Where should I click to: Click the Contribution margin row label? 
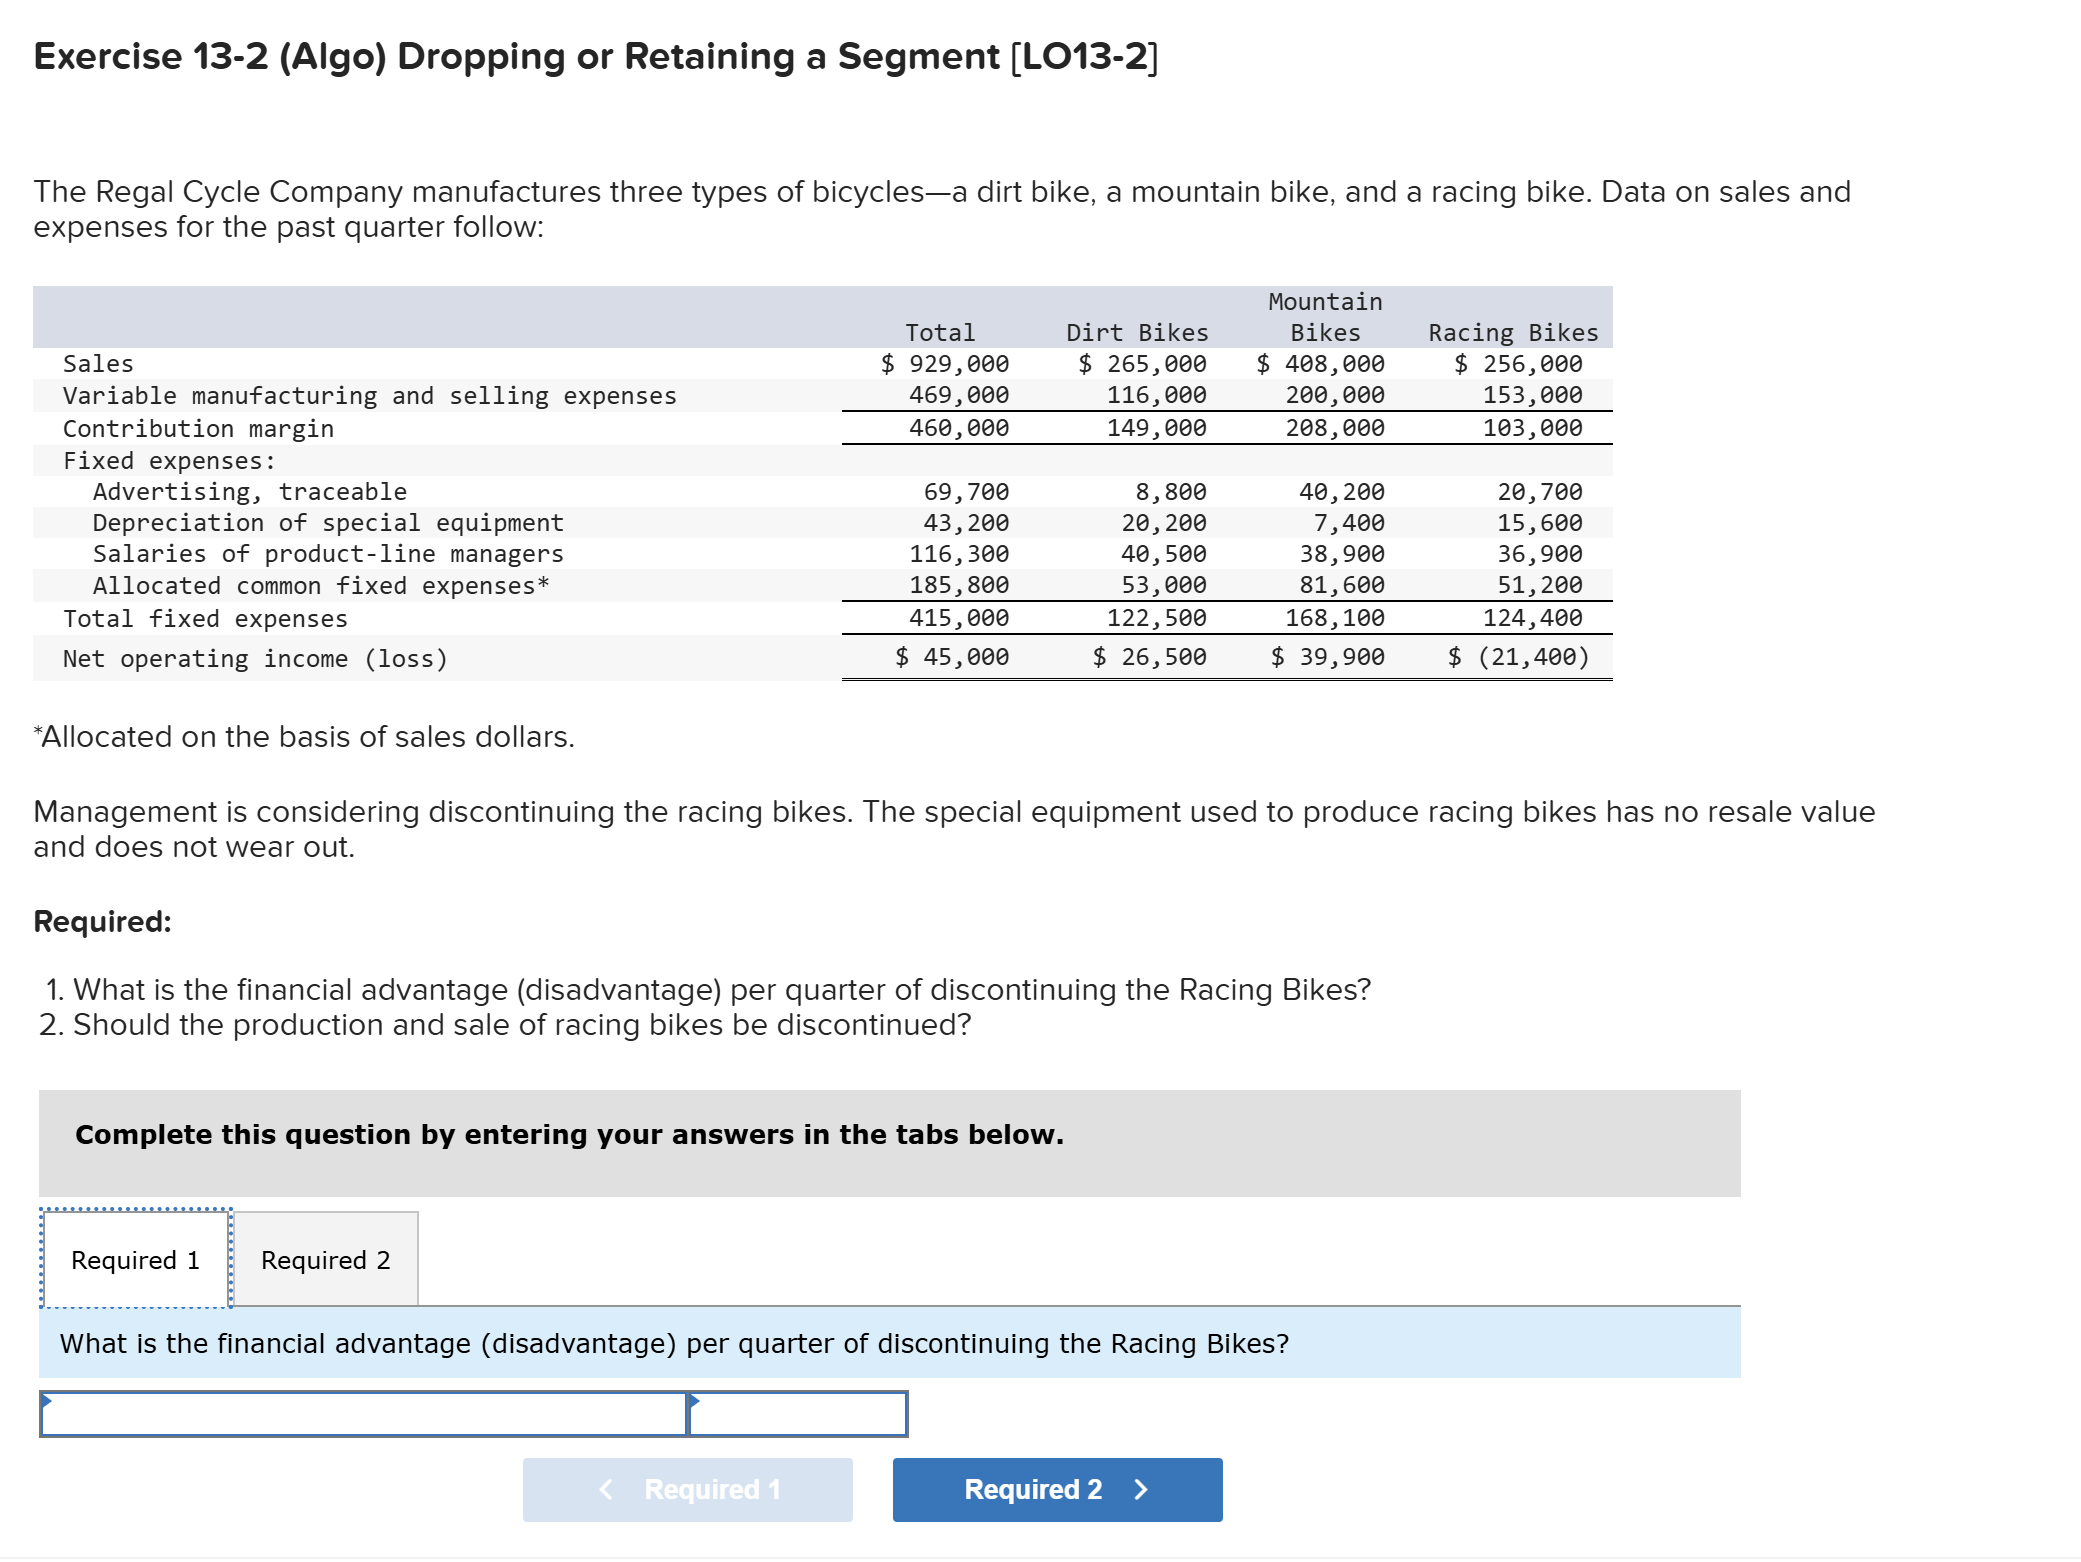(x=197, y=427)
